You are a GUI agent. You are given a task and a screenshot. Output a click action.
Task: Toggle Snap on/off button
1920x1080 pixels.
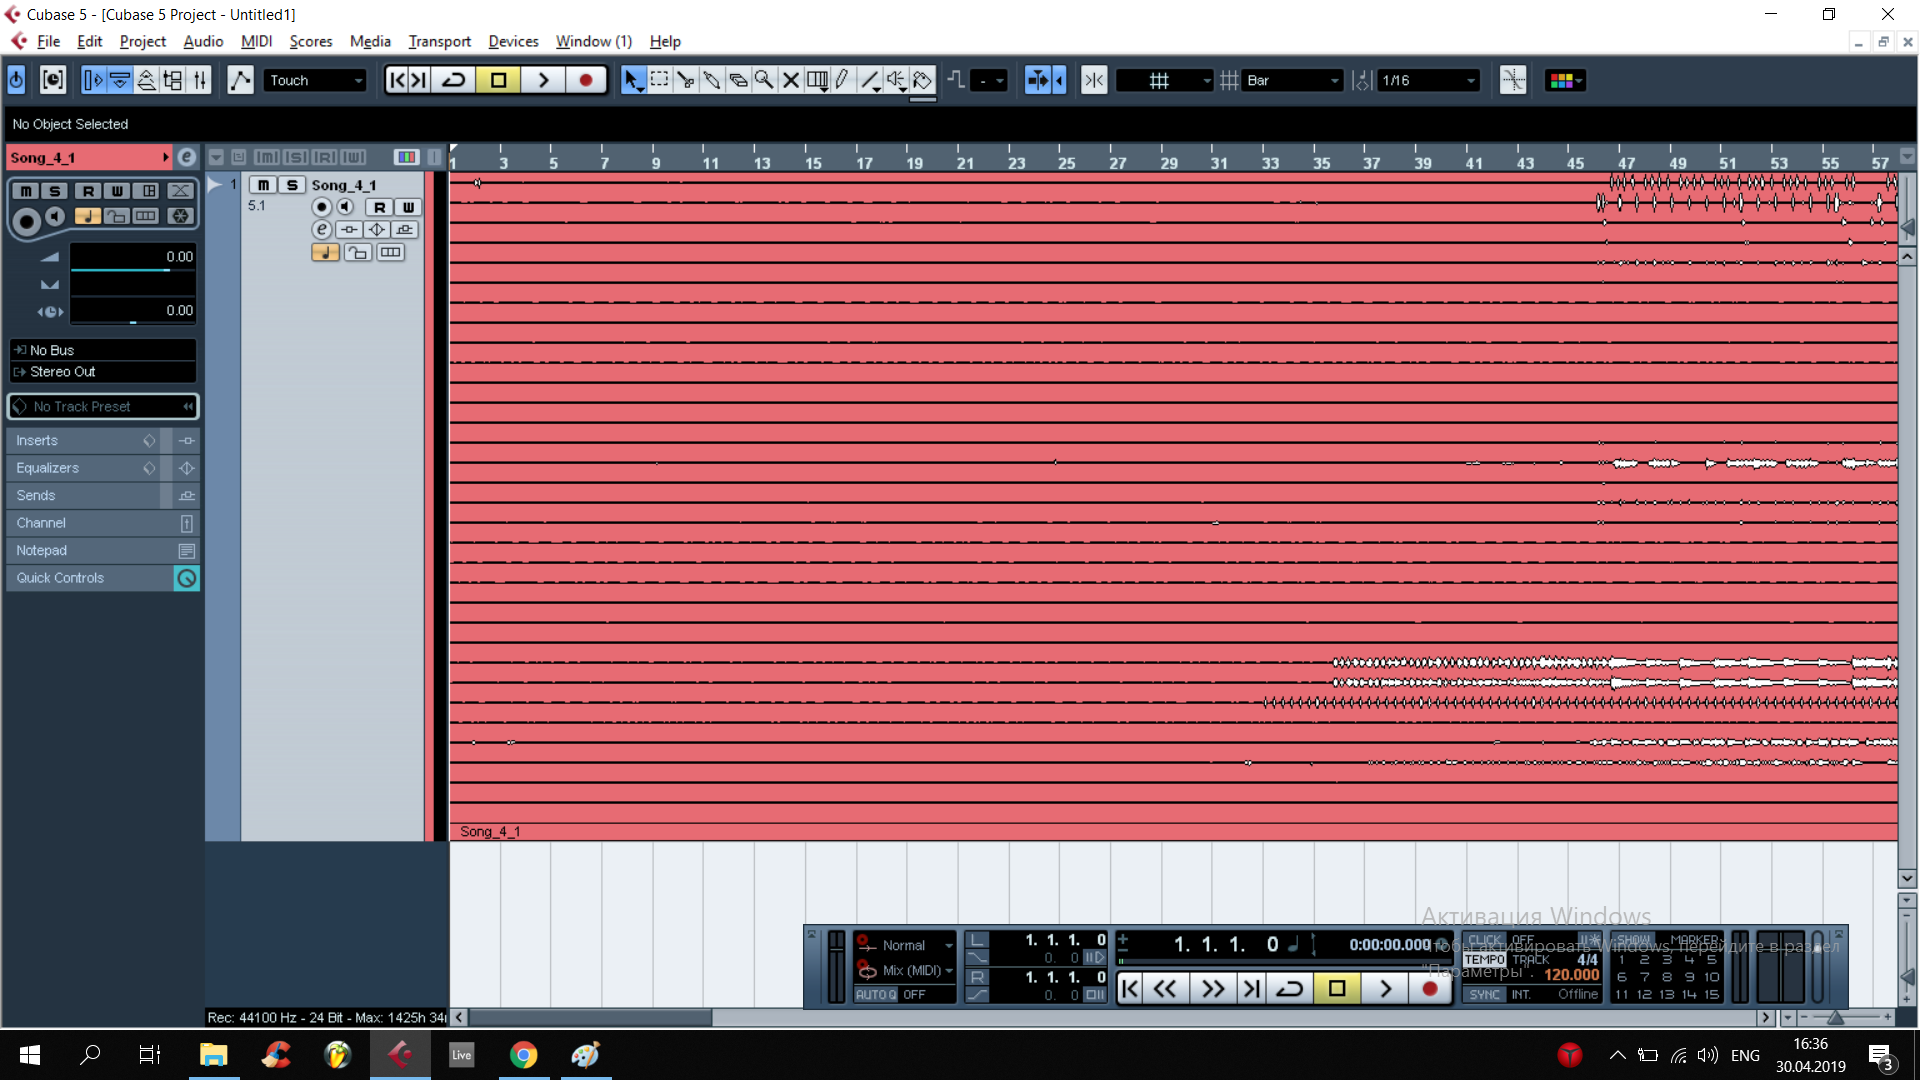click(1094, 80)
